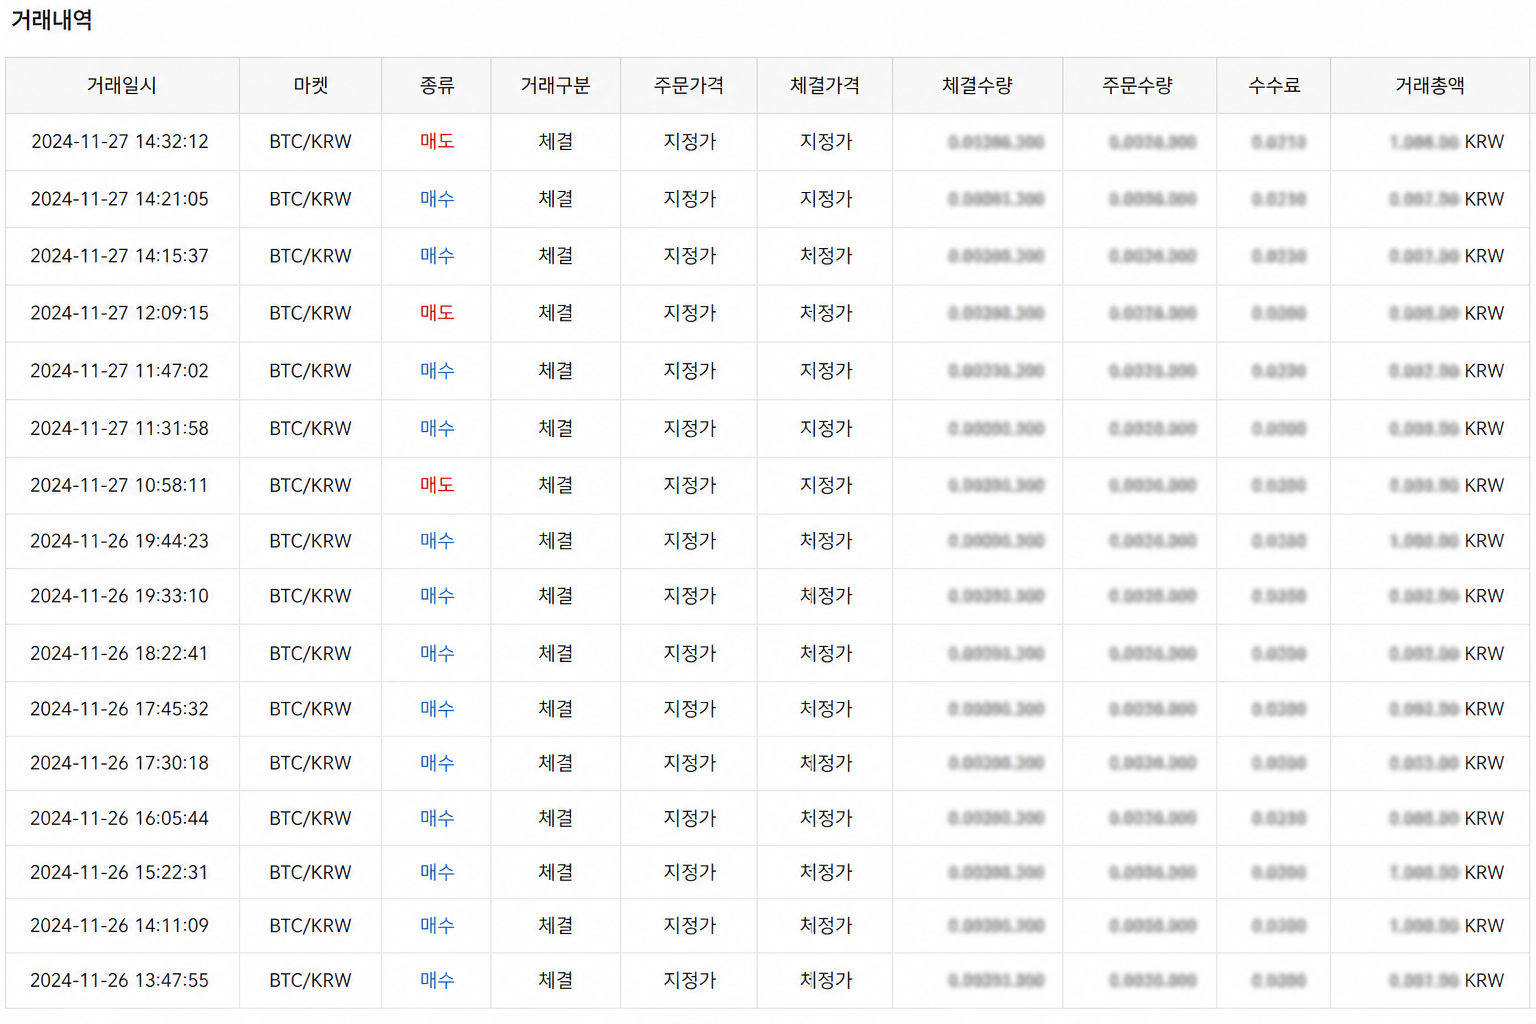Click red 매도 in the 10:58:11 row
The width and height of the screenshot is (1536, 1024).
(437, 485)
